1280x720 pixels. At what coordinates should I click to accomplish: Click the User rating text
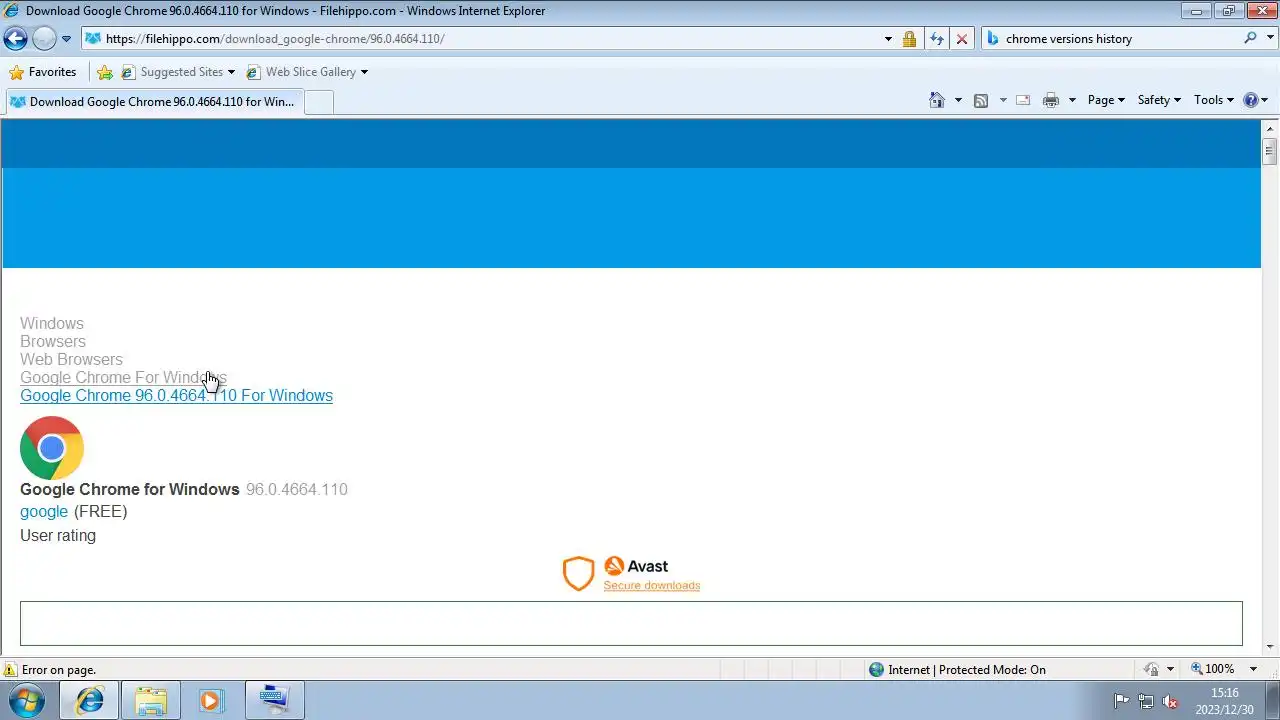58,535
